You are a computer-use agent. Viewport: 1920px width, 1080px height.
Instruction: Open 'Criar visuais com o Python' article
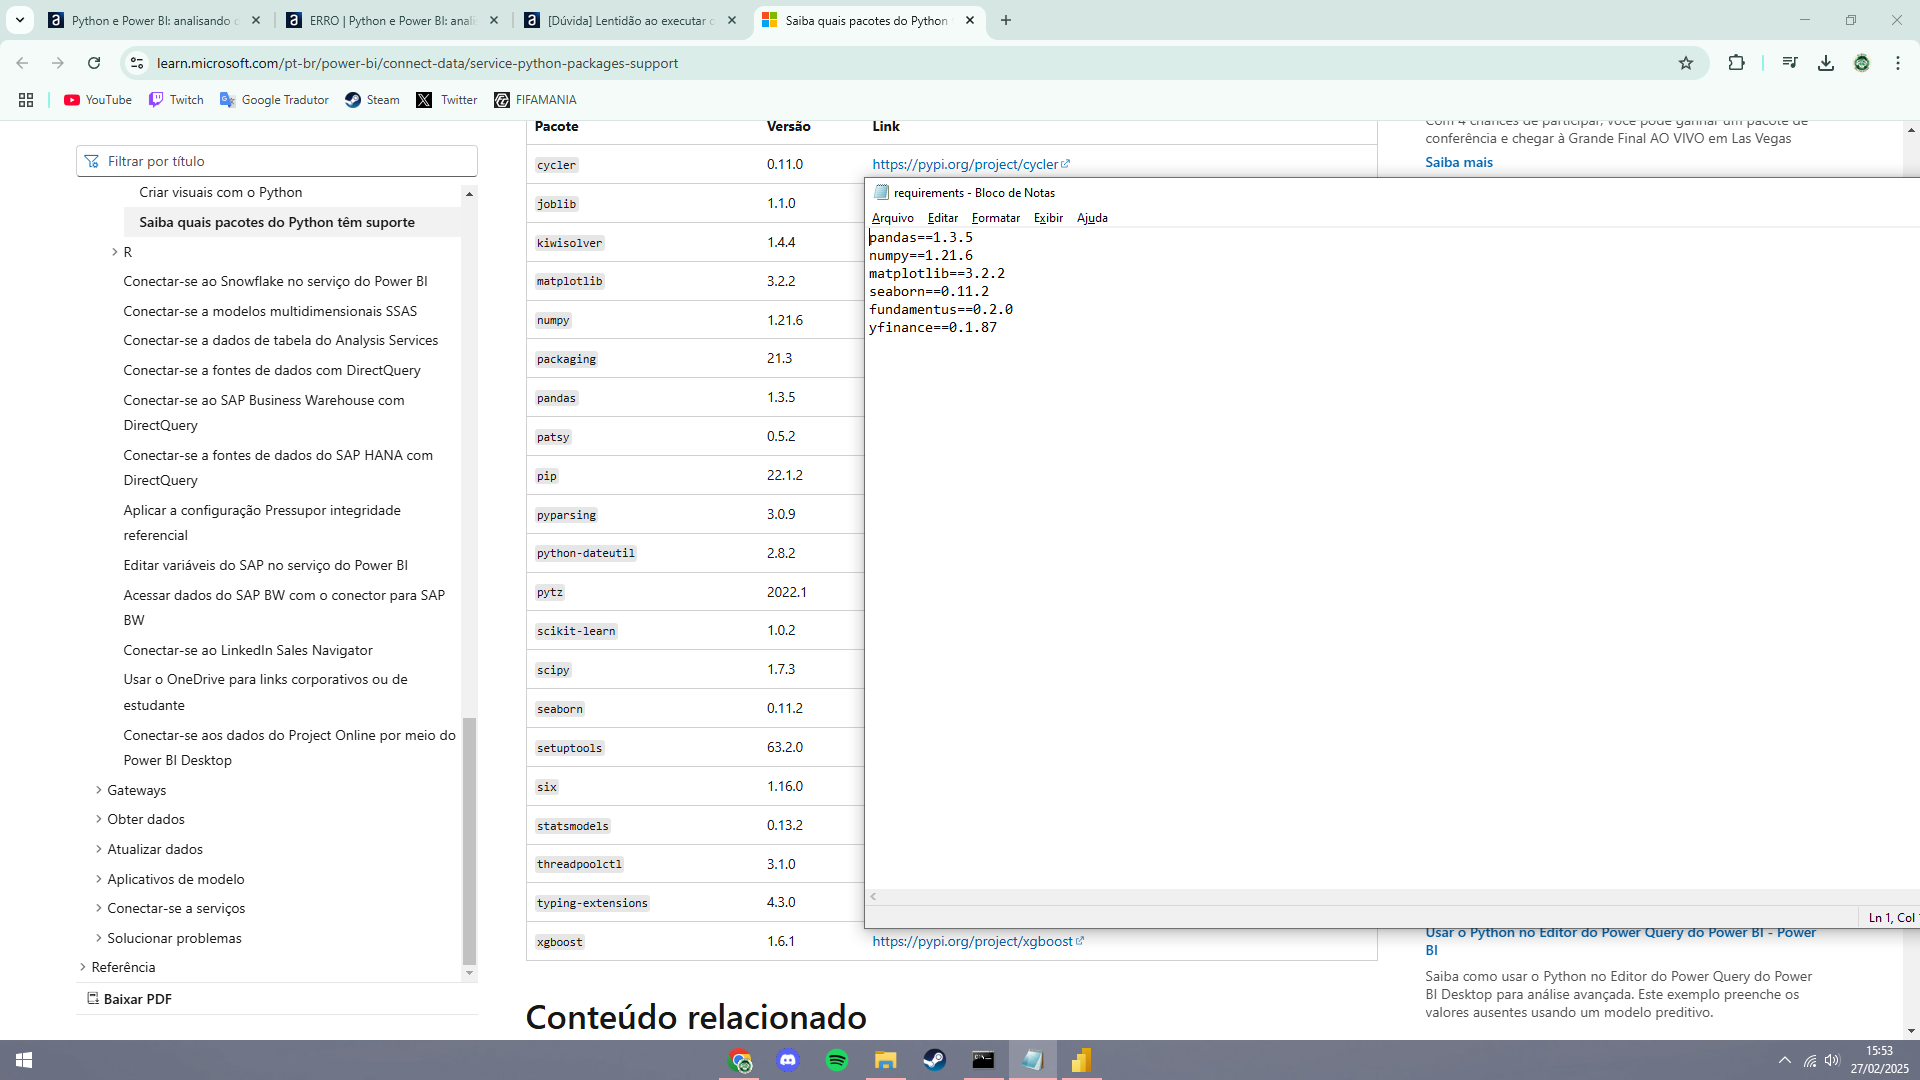[x=220, y=192]
